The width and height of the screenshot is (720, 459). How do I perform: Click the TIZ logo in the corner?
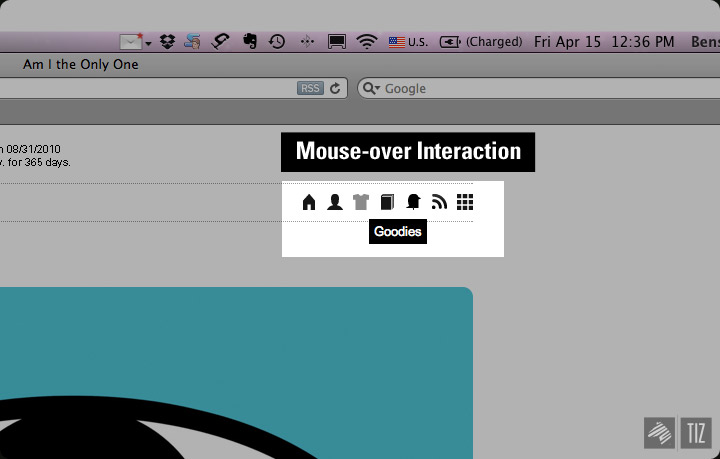pyautogui.click(x=695, y=432)
